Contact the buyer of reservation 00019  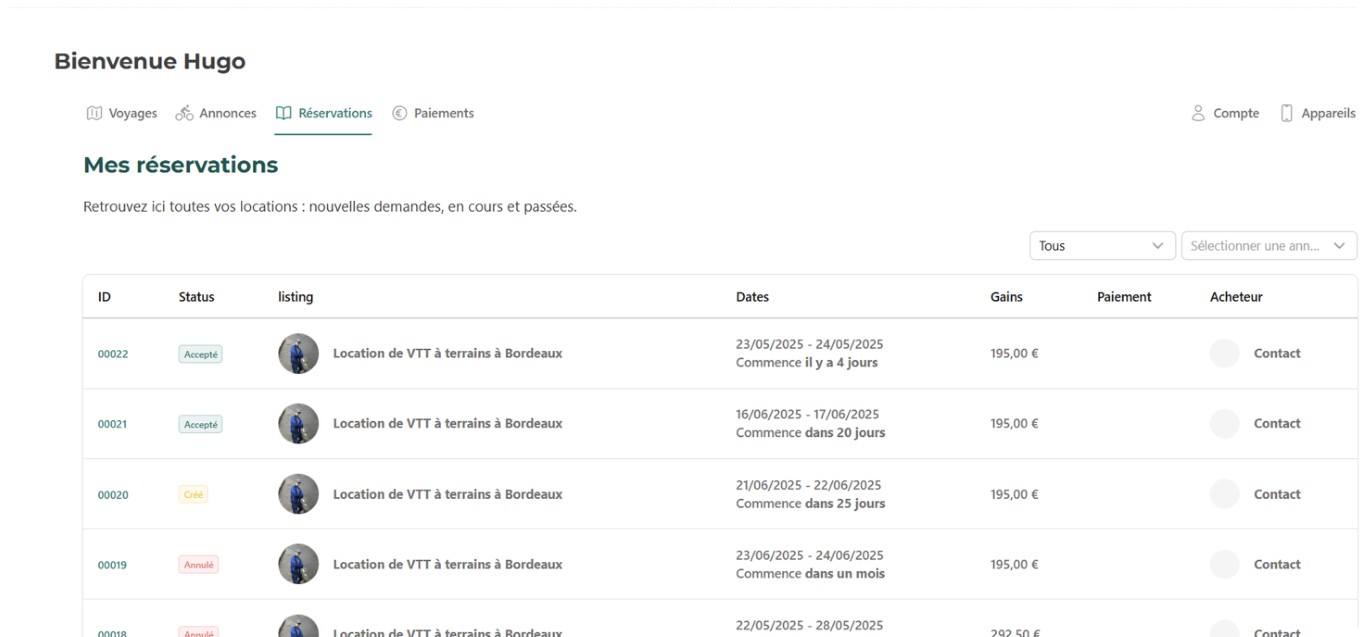[x=1276, y=565]
